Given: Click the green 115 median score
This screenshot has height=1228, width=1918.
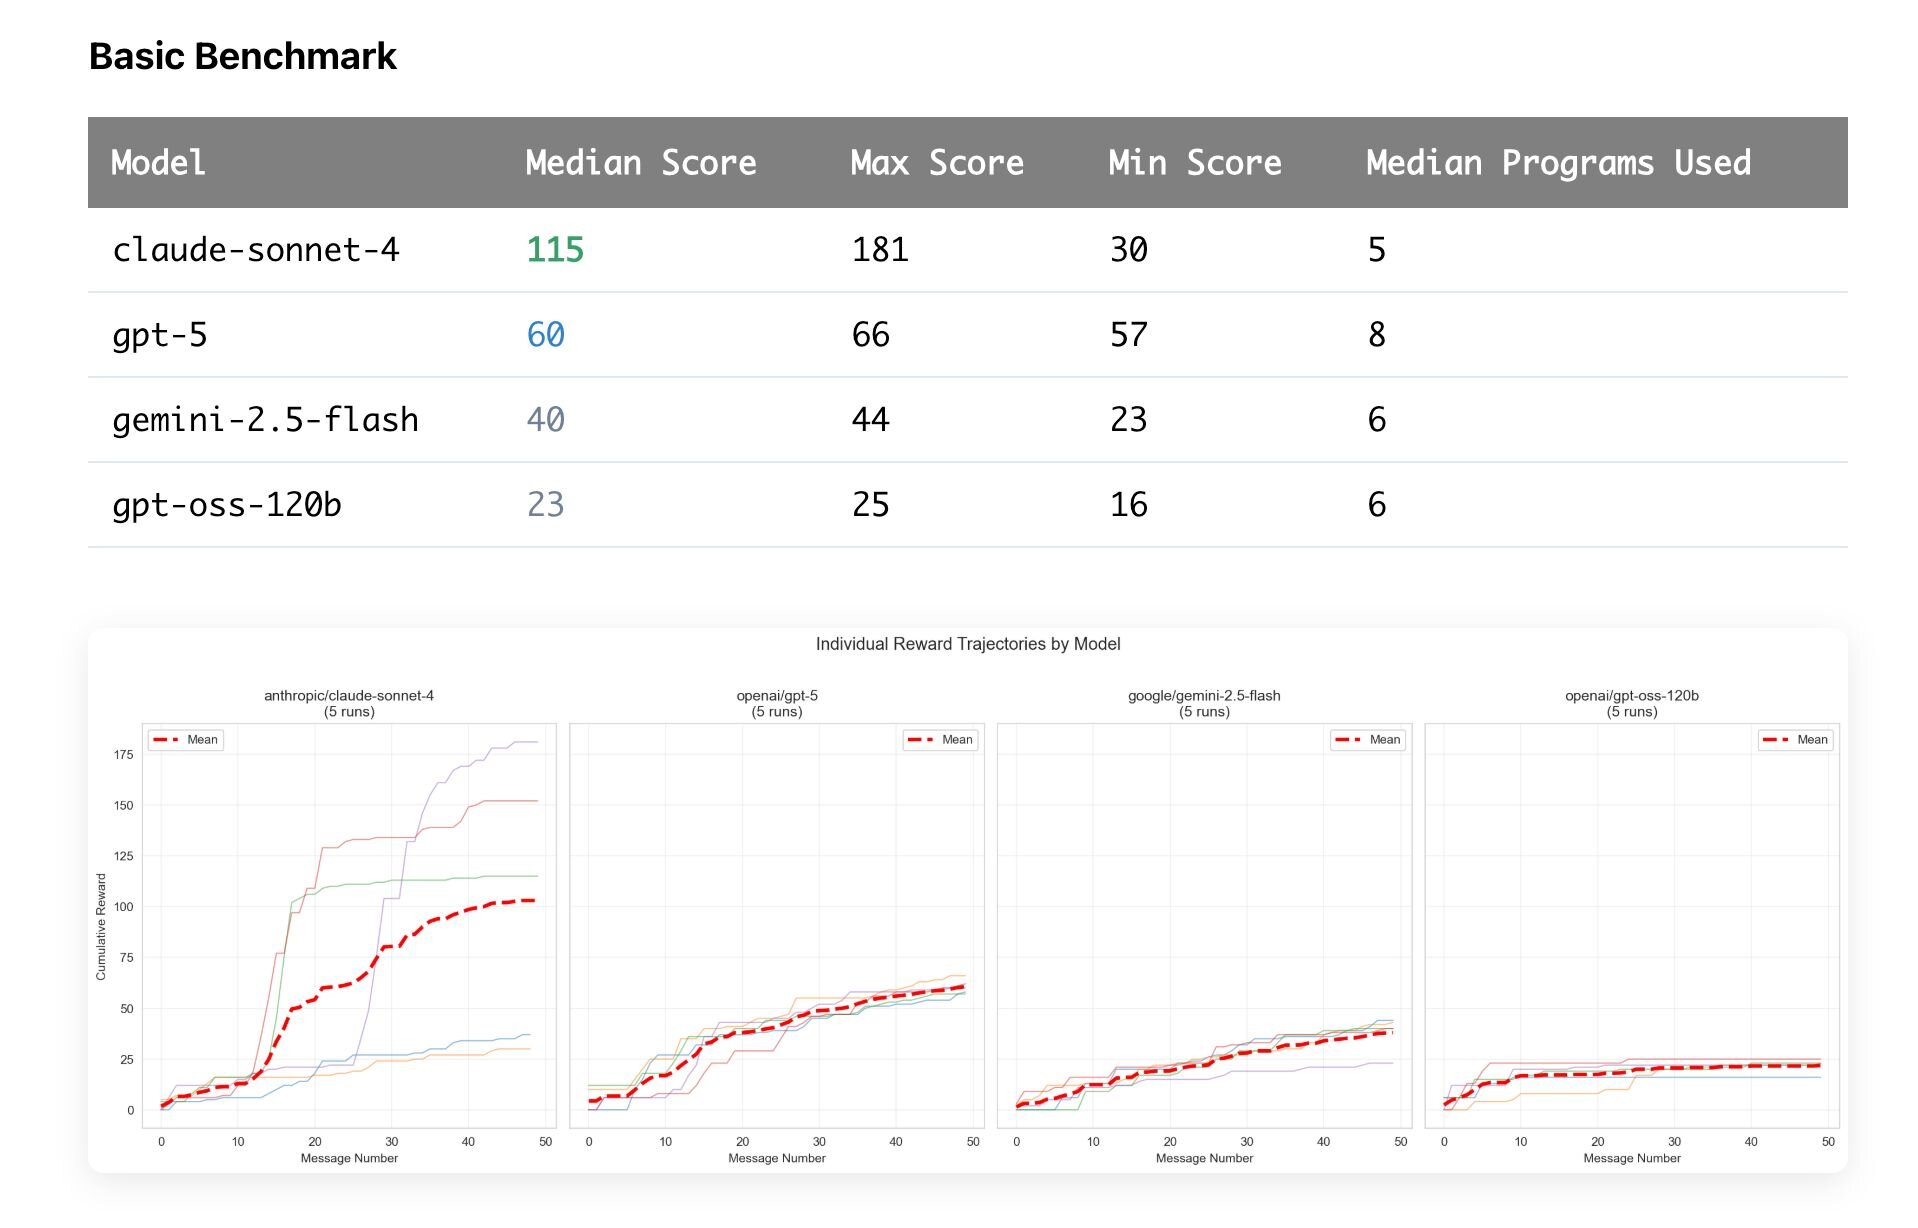Looking at the screenshot, I should click(554, 250).
